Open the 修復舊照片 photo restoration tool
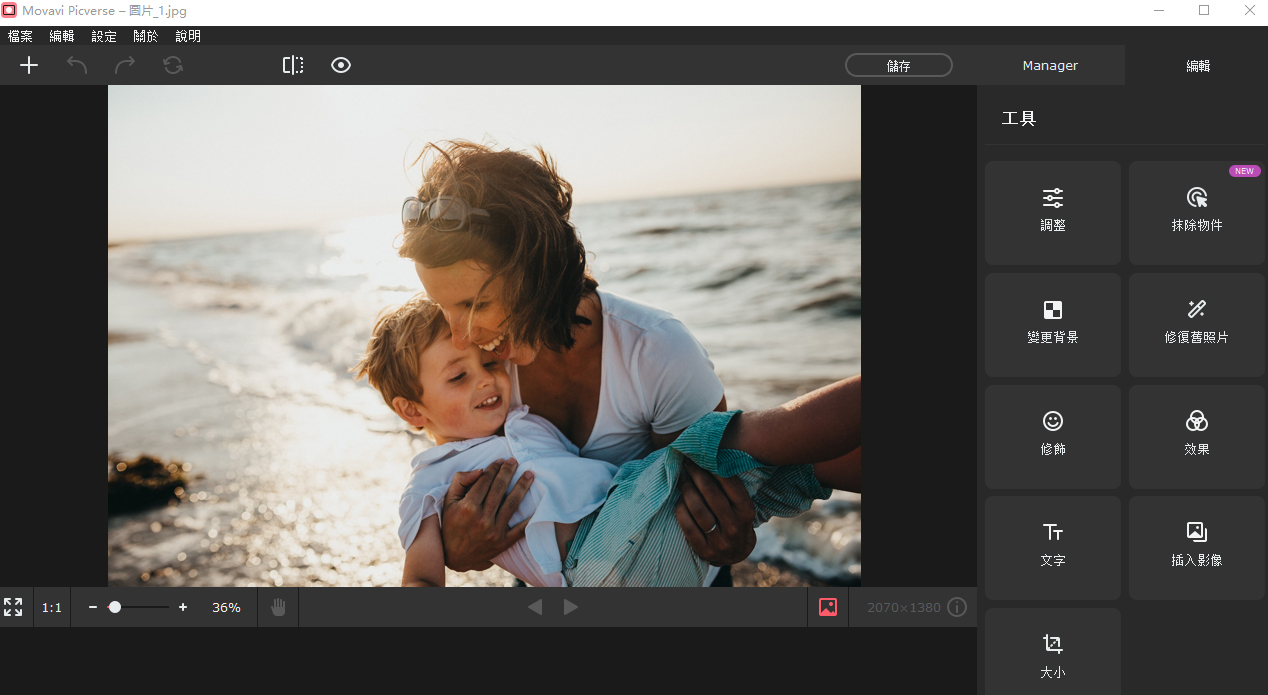The width and height of the screenshot is (1268, 695). click(x=1196, y=324)
